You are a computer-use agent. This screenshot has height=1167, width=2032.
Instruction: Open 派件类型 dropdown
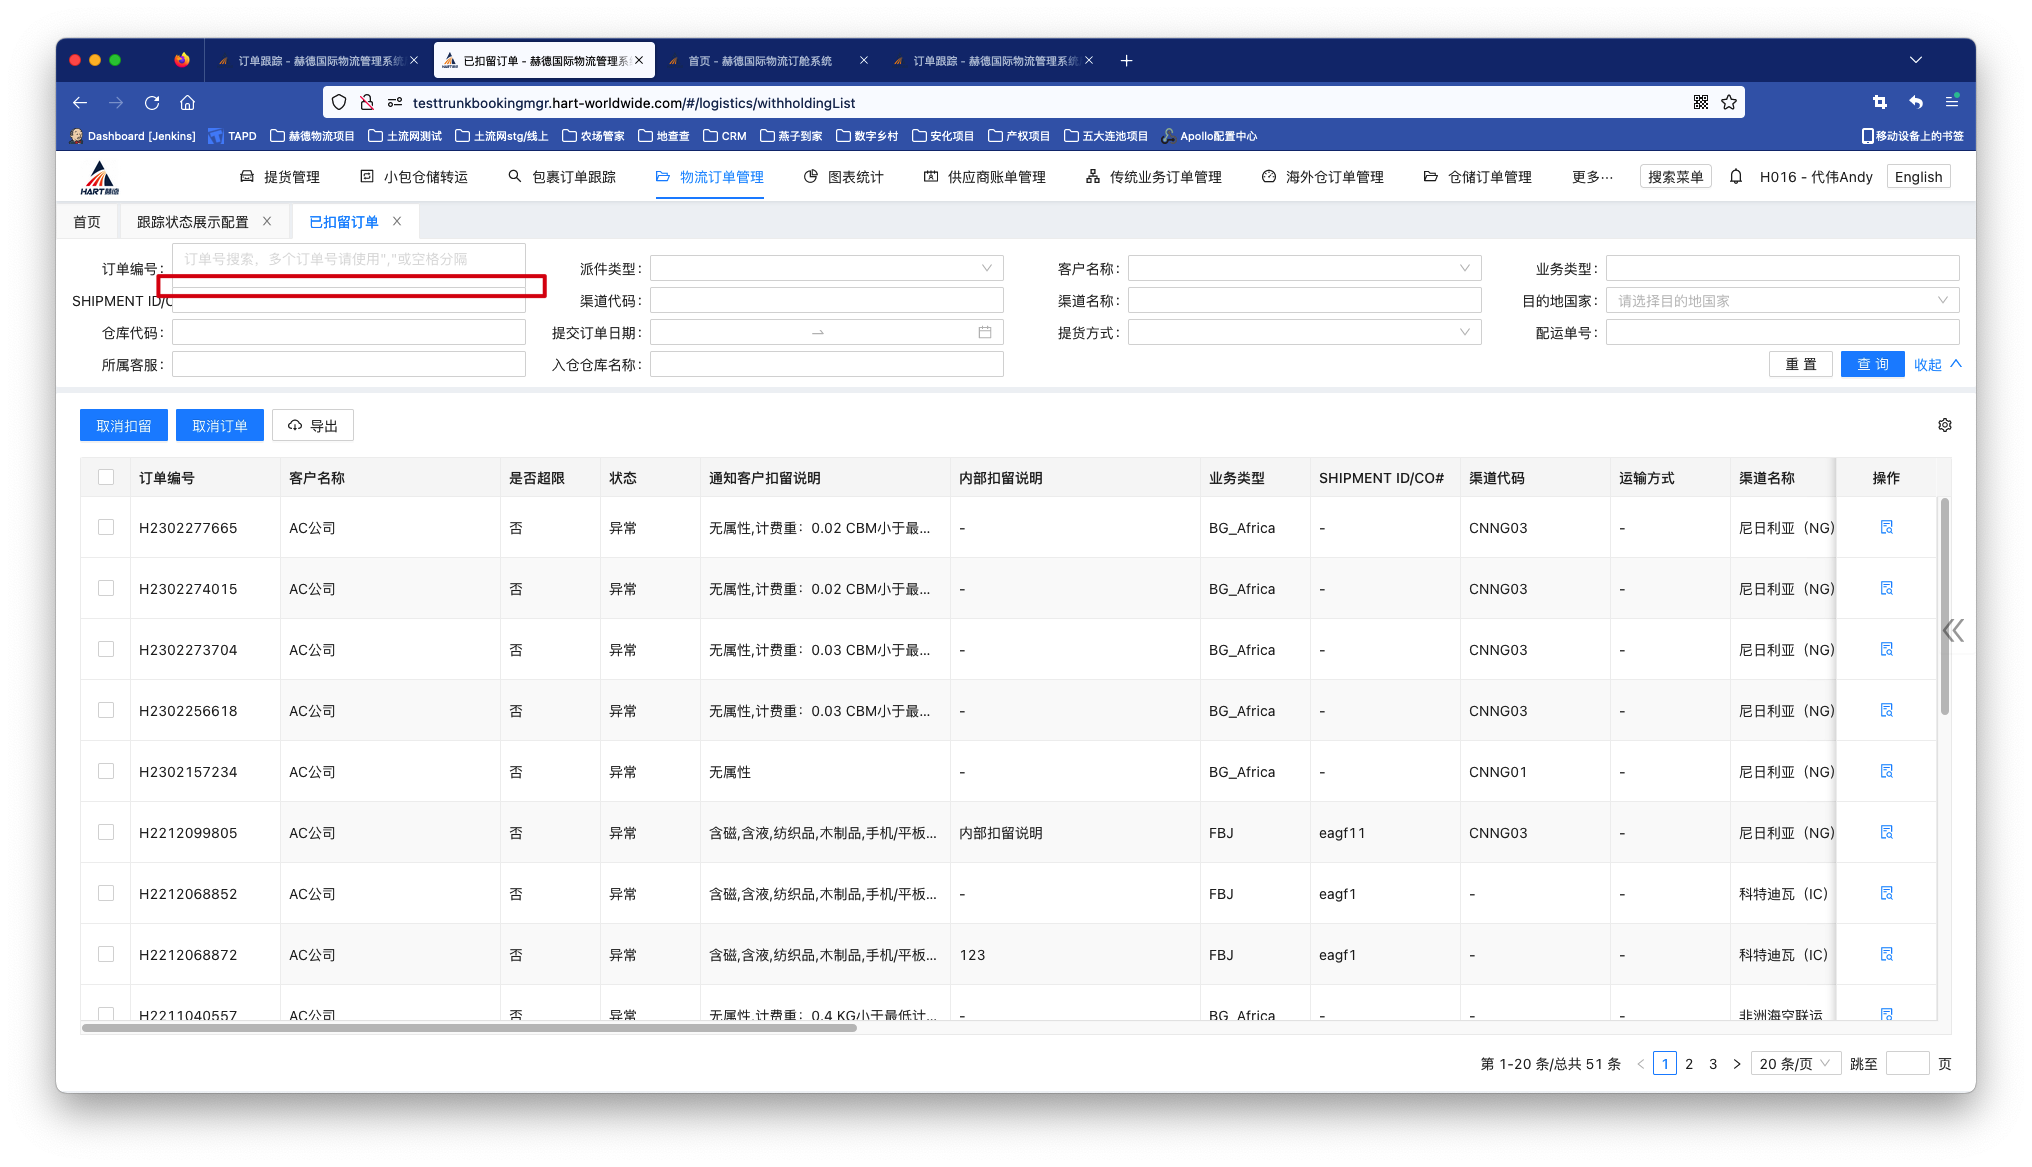click(826, 268)
